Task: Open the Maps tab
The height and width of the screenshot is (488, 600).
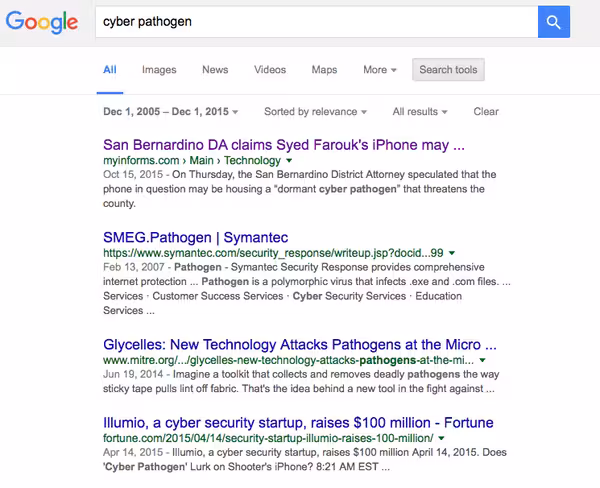Action: [324, 70]
